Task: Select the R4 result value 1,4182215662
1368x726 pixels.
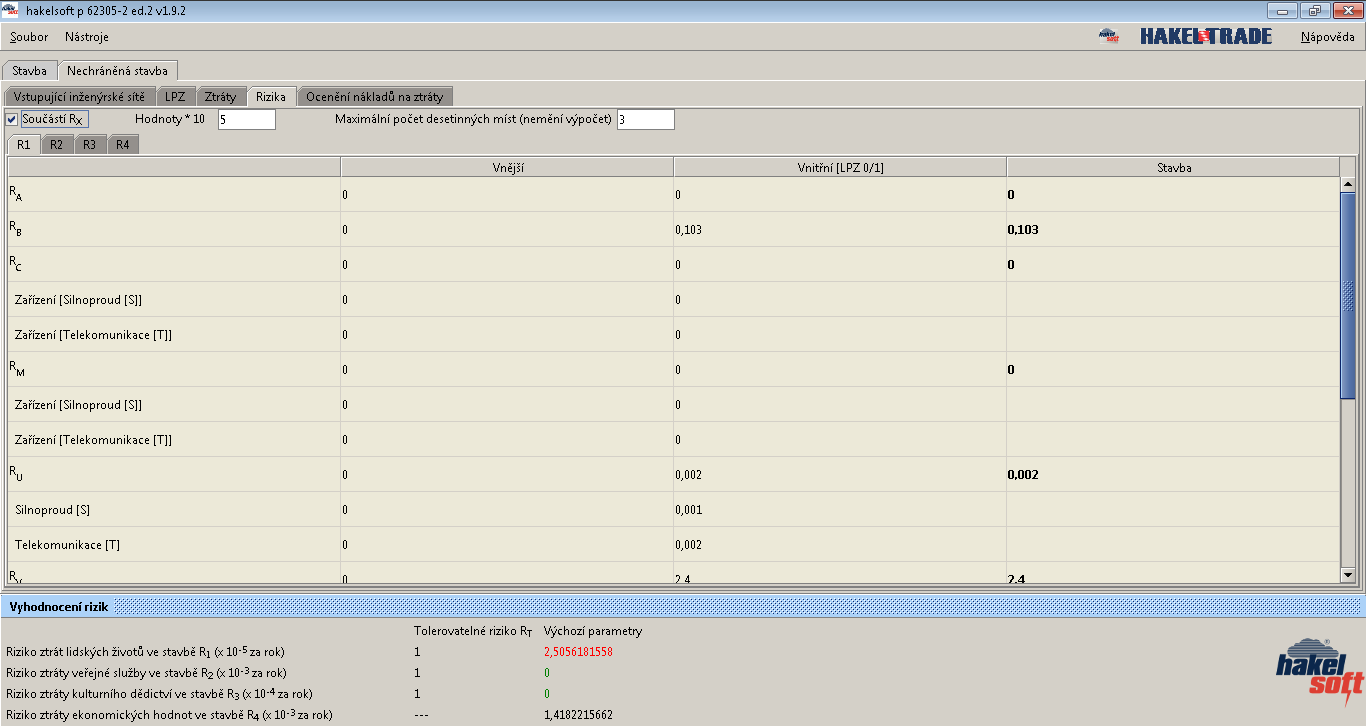Action: tap(578, 715)
